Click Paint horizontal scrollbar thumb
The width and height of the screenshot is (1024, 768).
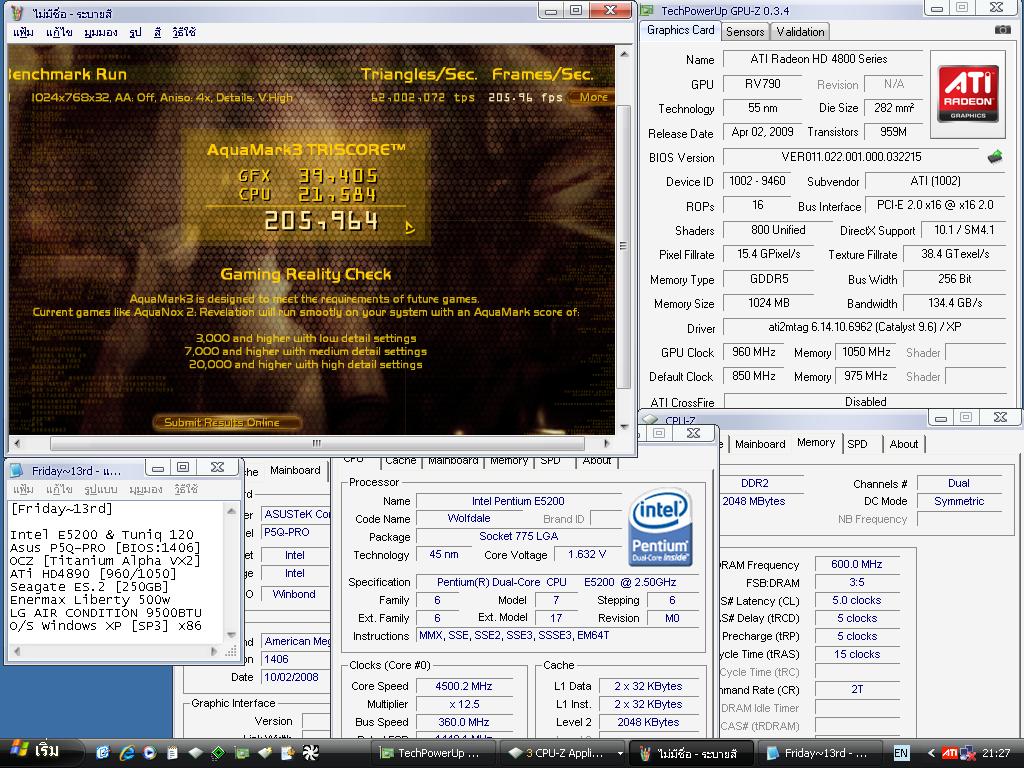pyautogui.click(x=317, y=443)
